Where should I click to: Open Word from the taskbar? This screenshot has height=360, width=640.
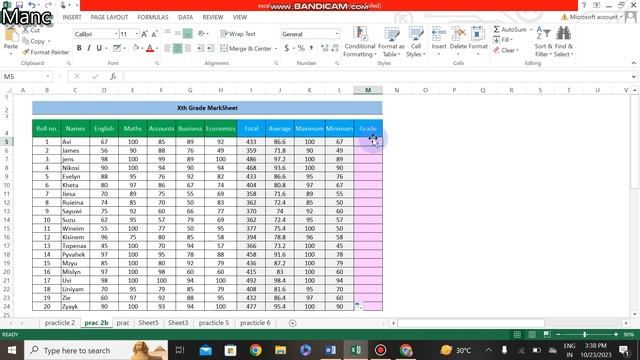330,350
